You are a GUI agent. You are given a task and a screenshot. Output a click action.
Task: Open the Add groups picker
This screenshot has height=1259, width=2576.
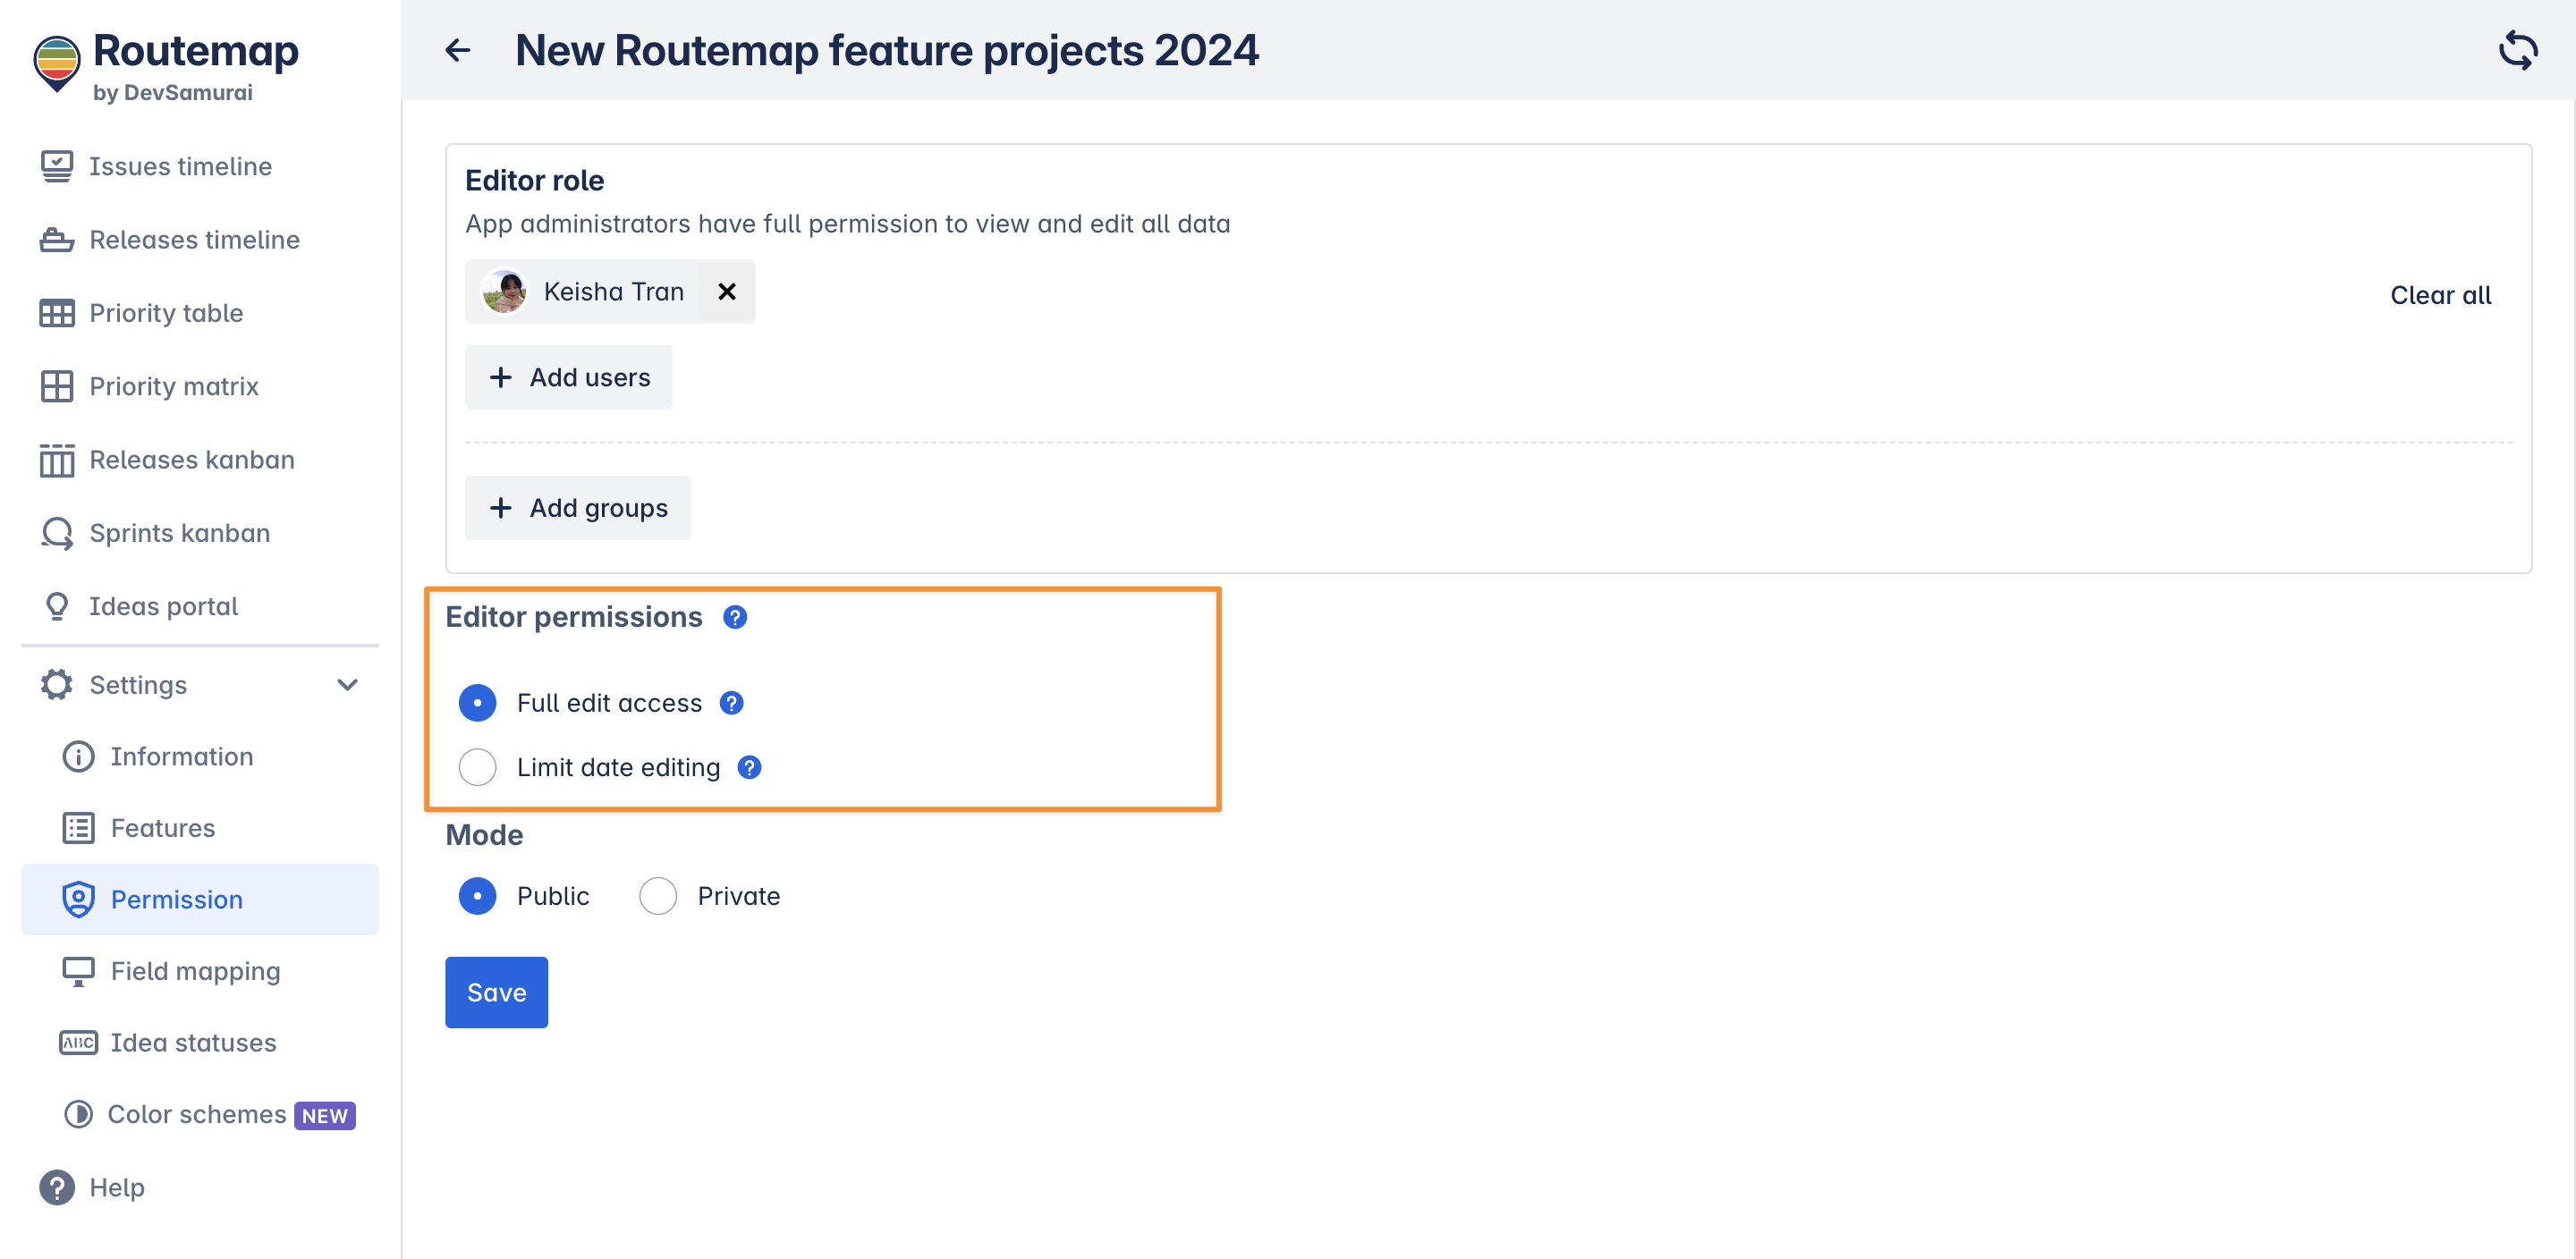[x=577, y=508]
